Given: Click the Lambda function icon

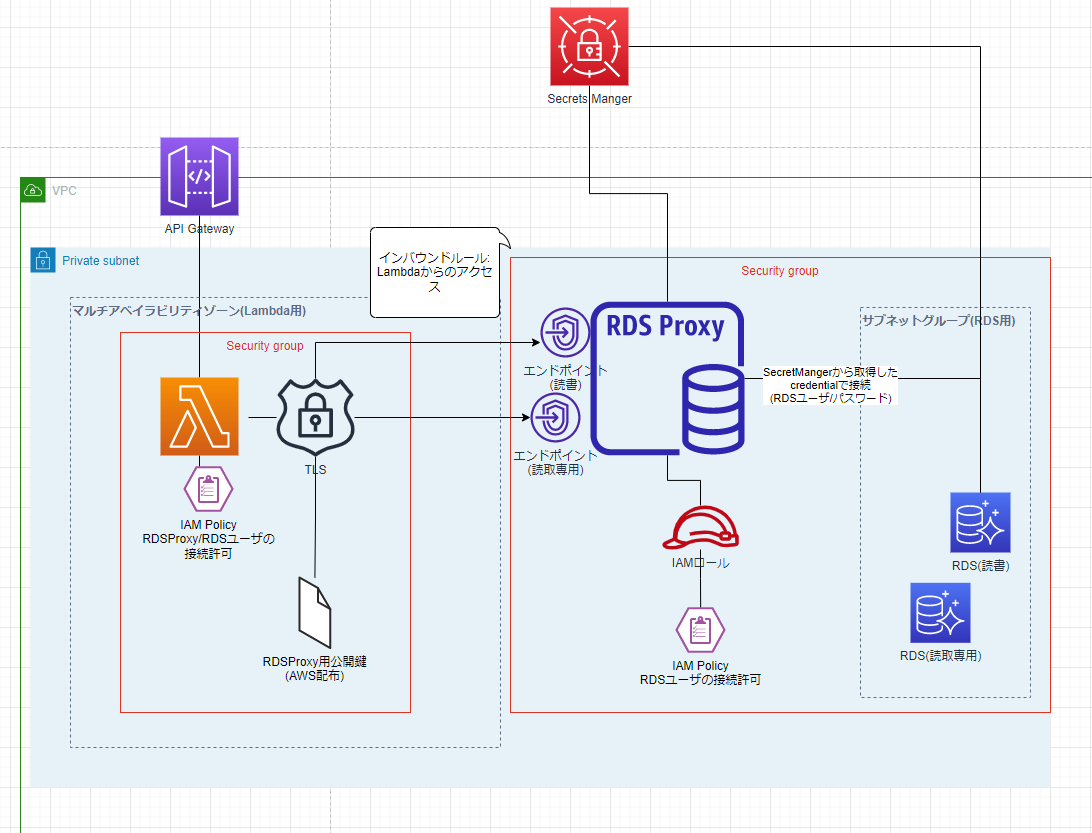Looking at the screenshot, I should [x=198, y=416].
